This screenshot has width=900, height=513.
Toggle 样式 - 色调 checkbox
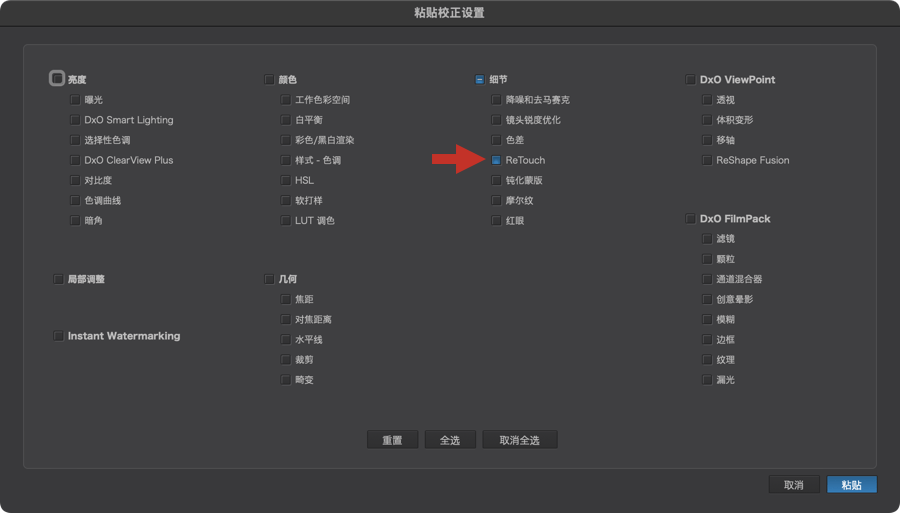click(x=286, y=160)
